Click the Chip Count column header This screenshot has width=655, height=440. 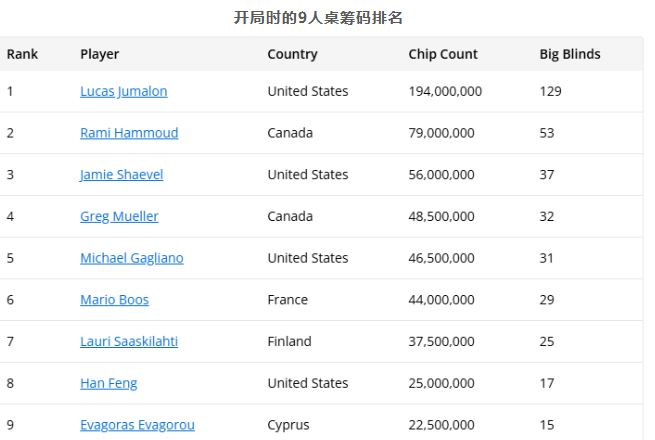click(443, 54)
